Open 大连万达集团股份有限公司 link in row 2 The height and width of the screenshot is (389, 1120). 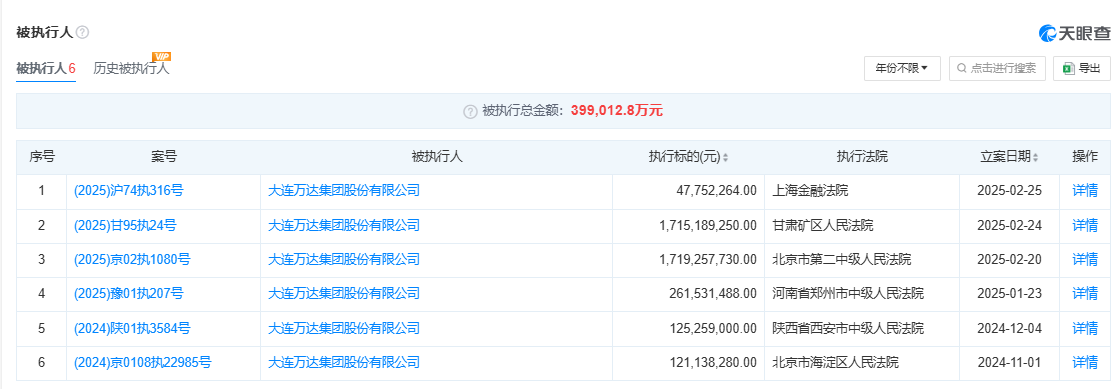344,226
